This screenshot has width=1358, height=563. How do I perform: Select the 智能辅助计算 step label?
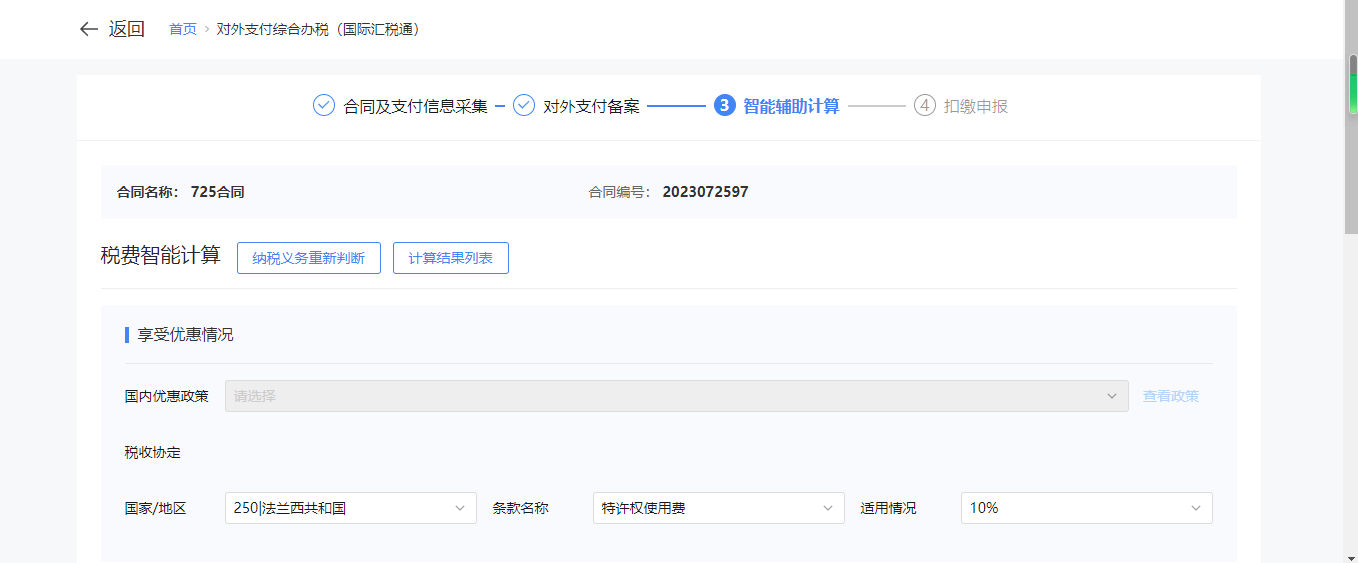791,106
